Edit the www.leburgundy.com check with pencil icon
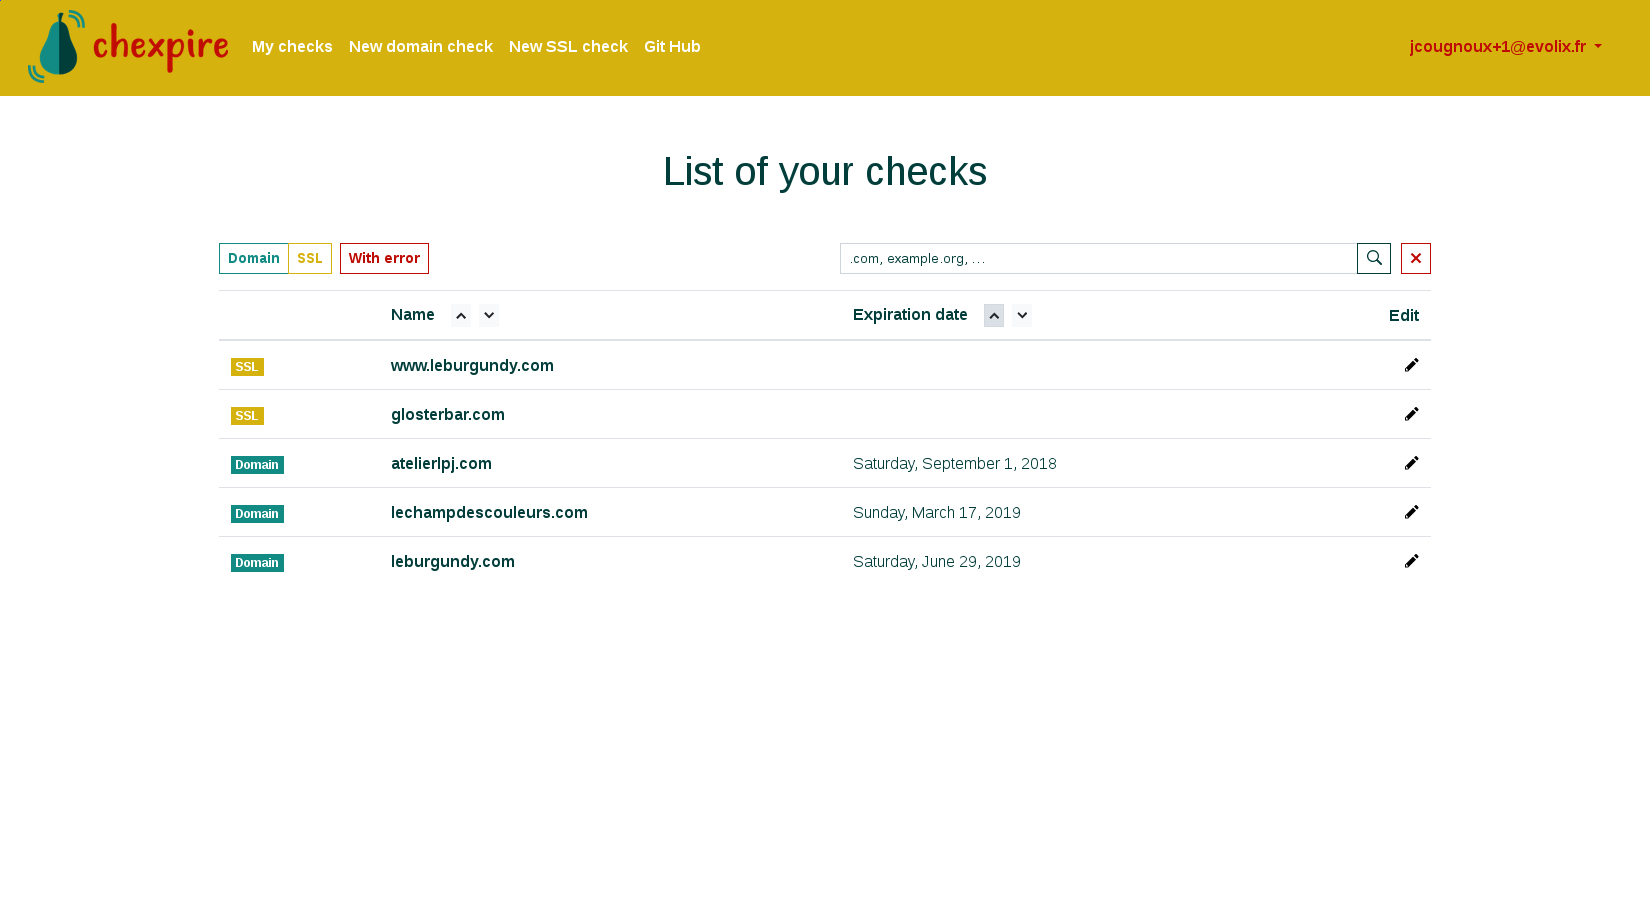The image size is (1650, 914). 1411,364
